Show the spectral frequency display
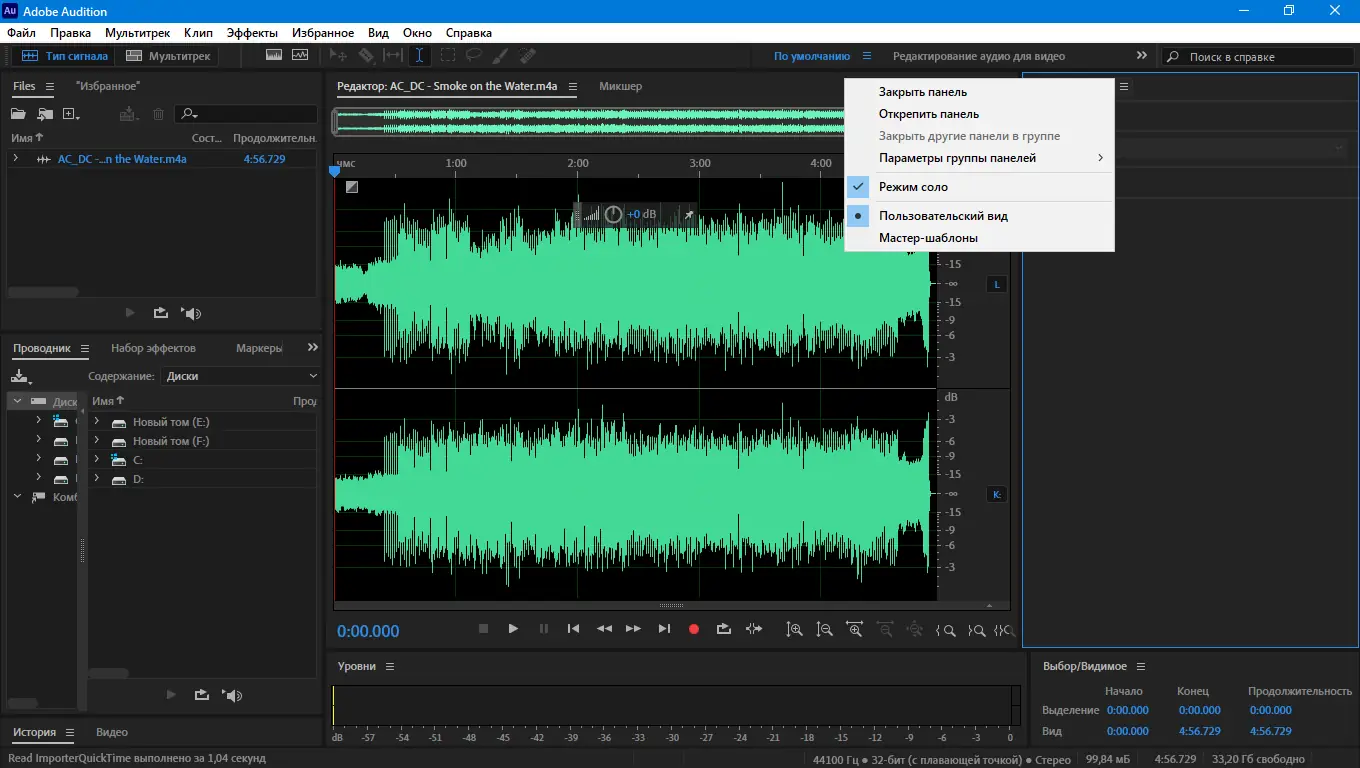Viewport: 1360px width, 768px height. [274, 56]
